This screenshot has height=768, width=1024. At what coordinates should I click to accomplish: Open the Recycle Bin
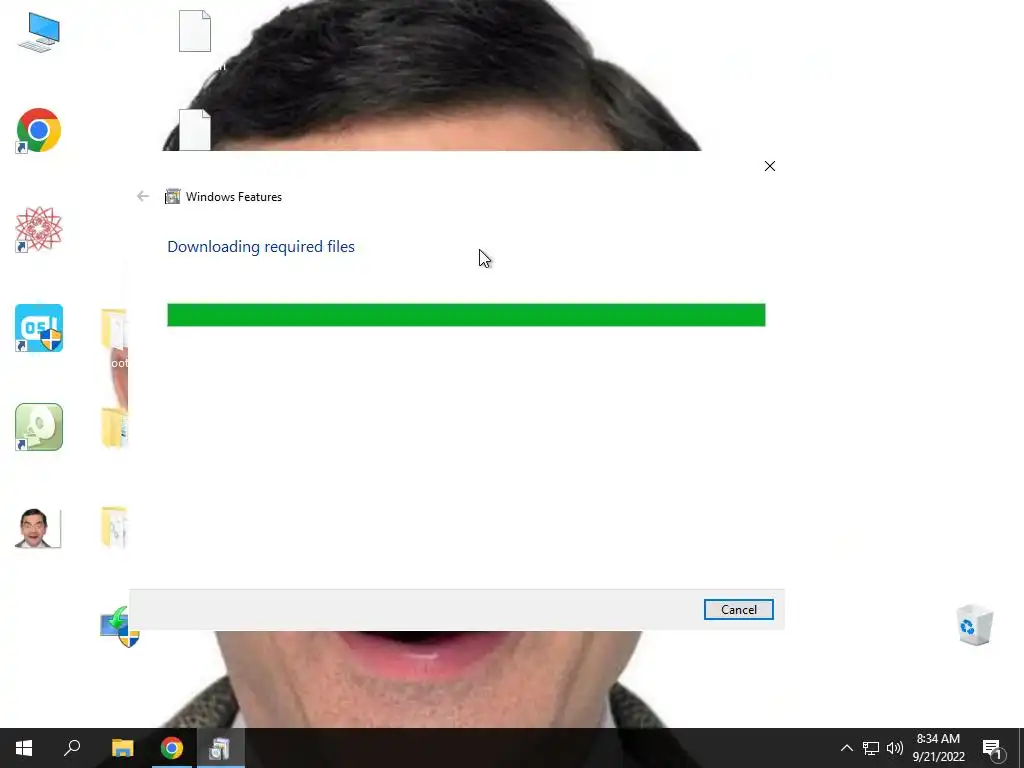point(974,624)
